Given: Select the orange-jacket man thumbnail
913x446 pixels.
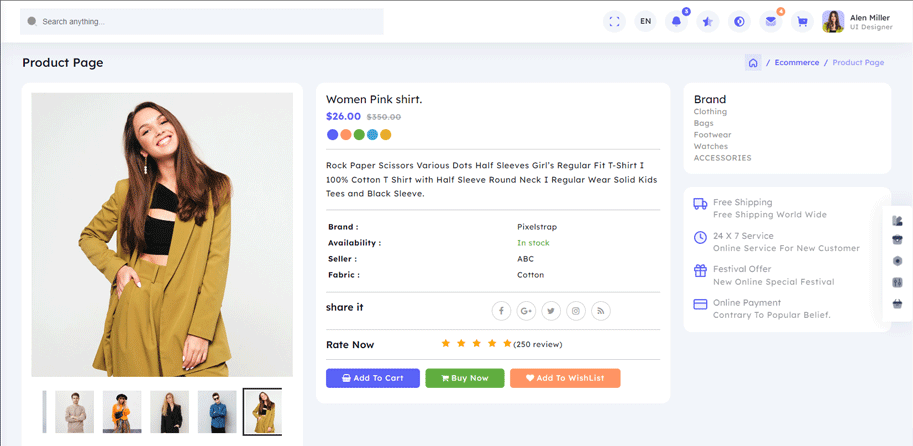Looking at the screenshot, I should pyautogui.click(x=122, y=411).
